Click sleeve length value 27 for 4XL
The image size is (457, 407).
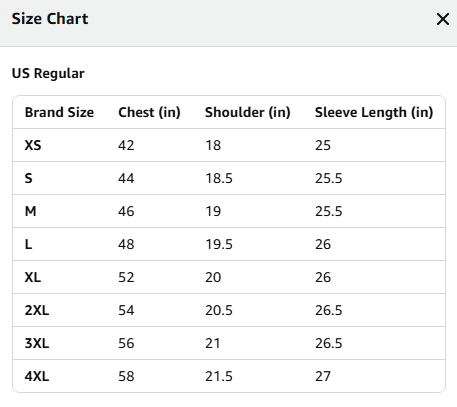pyautogui.click(x=323, y=376)
